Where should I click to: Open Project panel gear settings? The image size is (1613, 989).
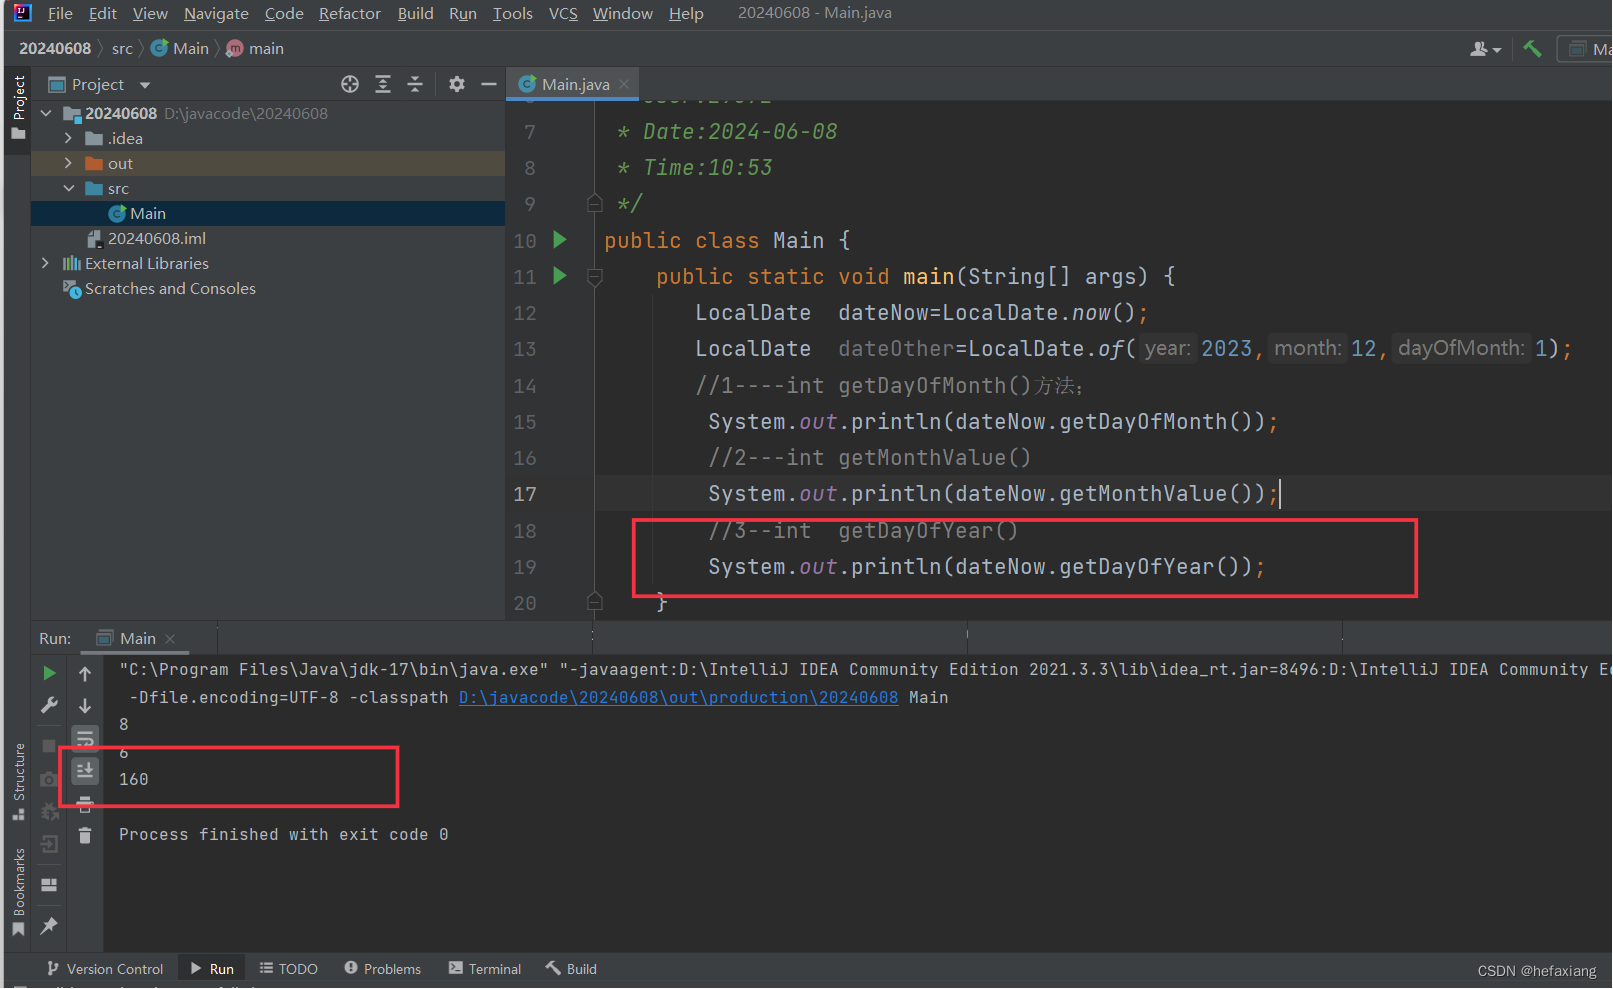point(457,84)
